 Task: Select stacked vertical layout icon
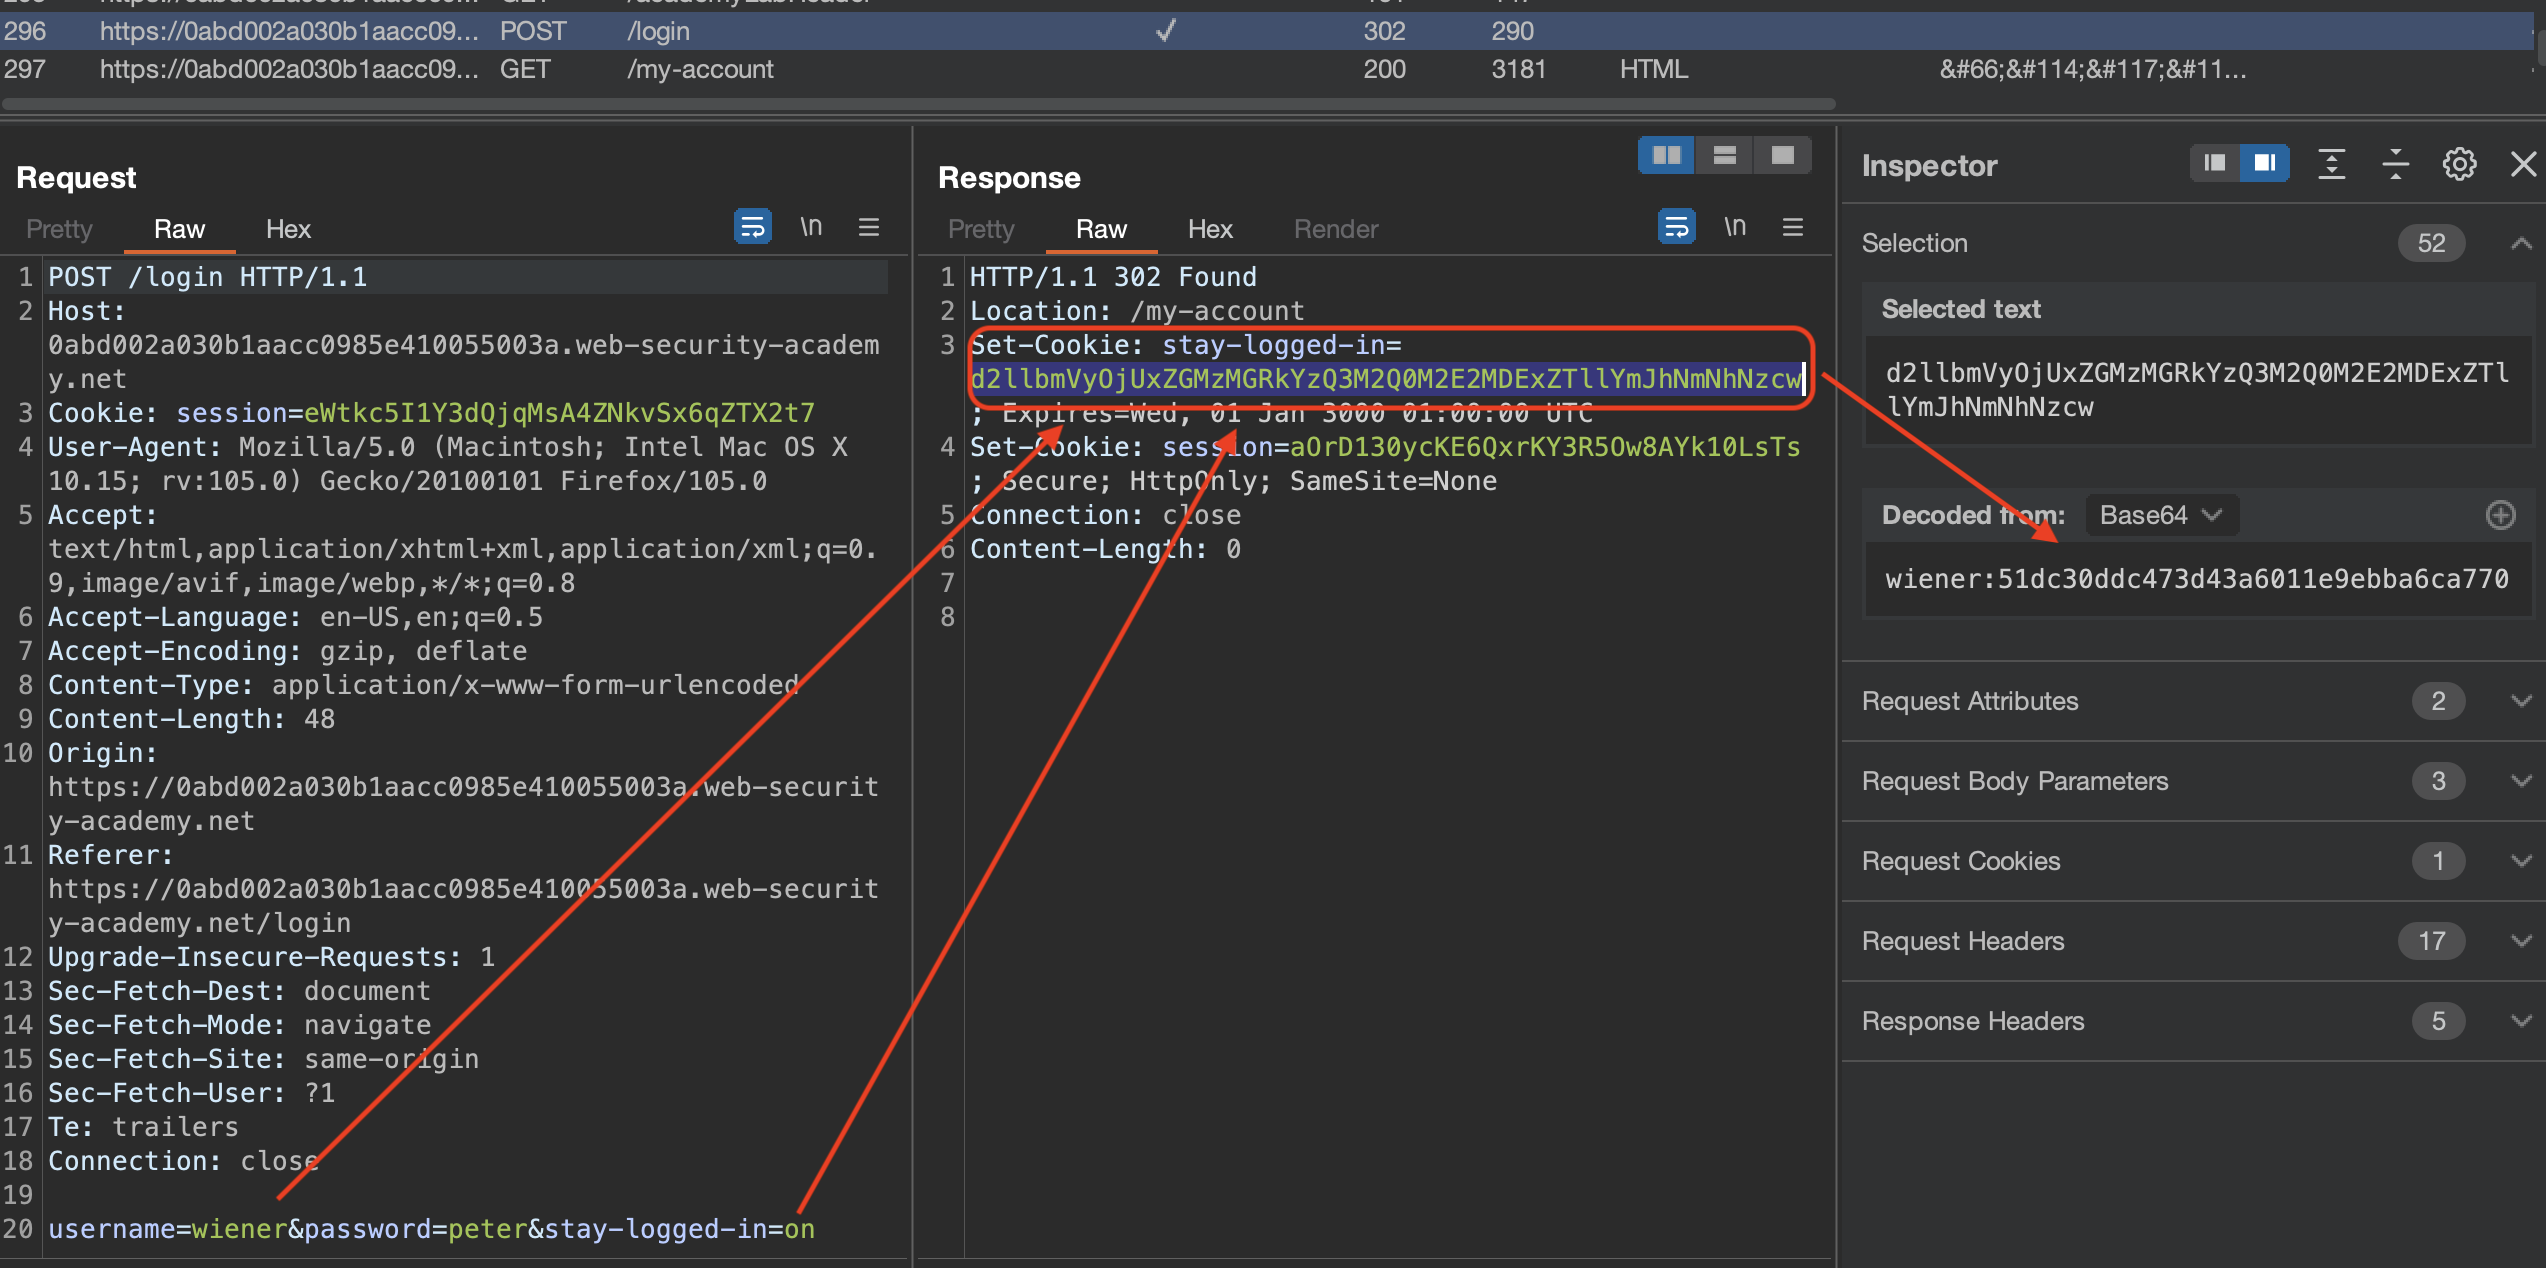tap(1724, 155)
